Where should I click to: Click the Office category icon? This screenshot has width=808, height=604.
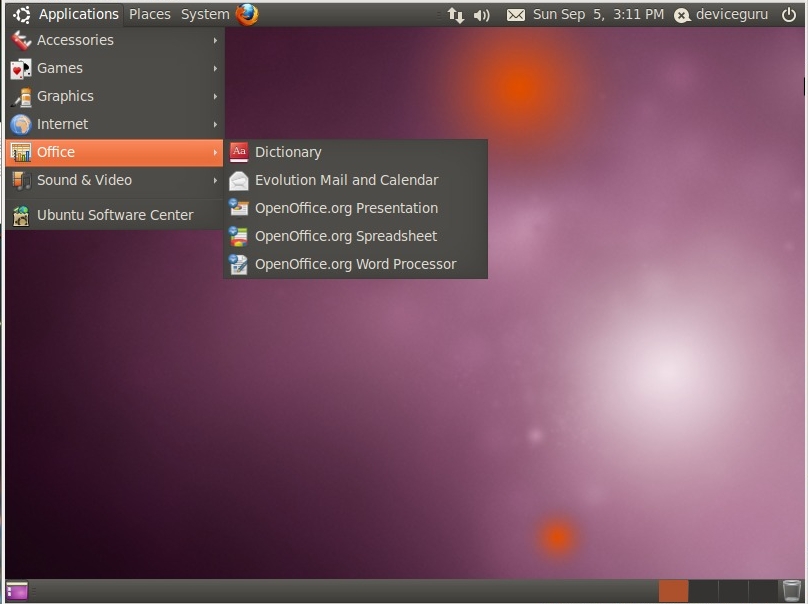pyautogui.click(x=21, y=152)
